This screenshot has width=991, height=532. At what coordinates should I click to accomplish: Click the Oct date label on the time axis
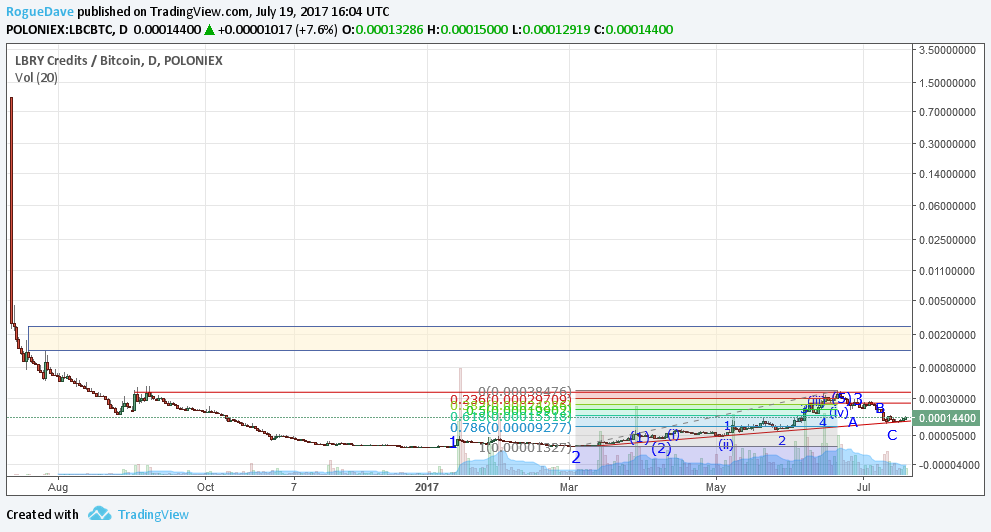pos(205,487)
